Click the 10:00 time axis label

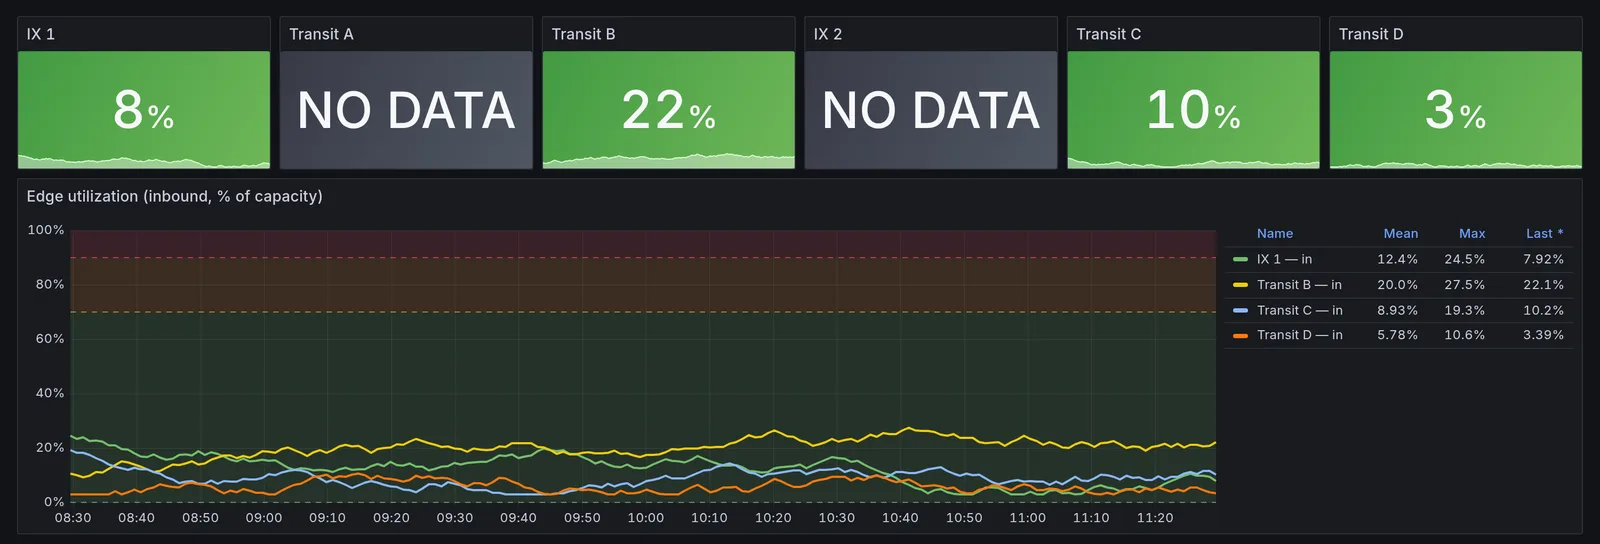tap(646, 518)
